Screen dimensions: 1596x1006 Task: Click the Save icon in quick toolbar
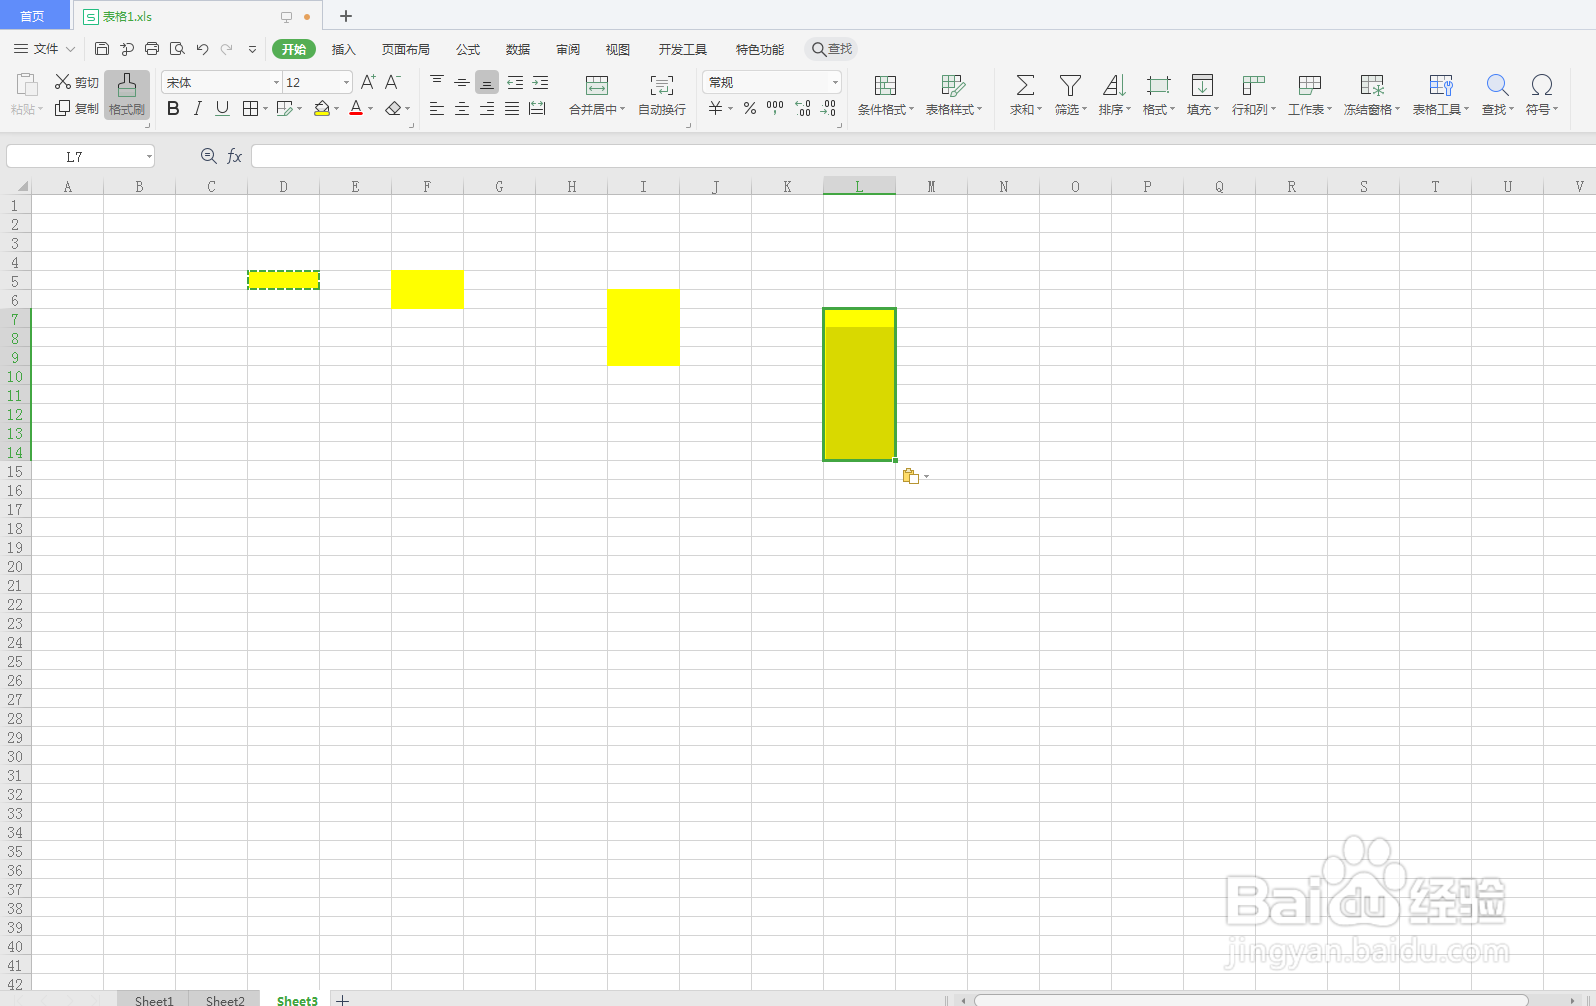102,48
